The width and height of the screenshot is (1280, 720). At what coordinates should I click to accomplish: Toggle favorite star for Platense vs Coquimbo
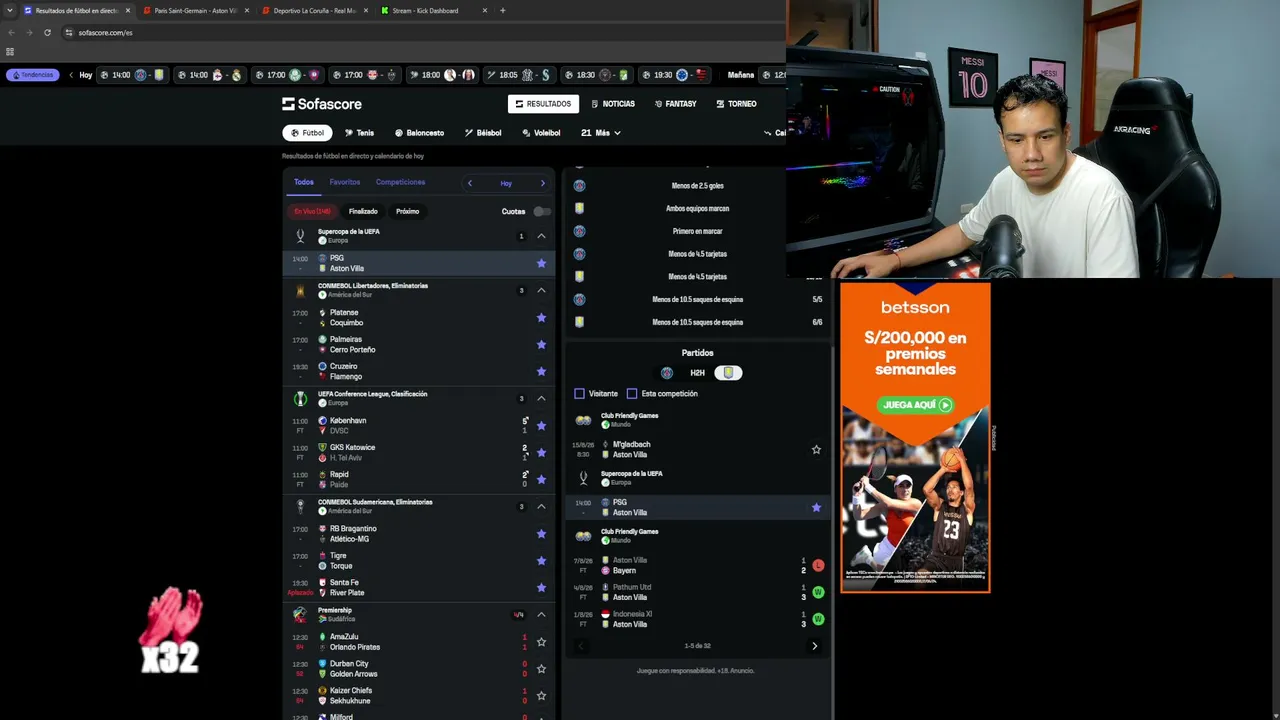click(541, 317)
